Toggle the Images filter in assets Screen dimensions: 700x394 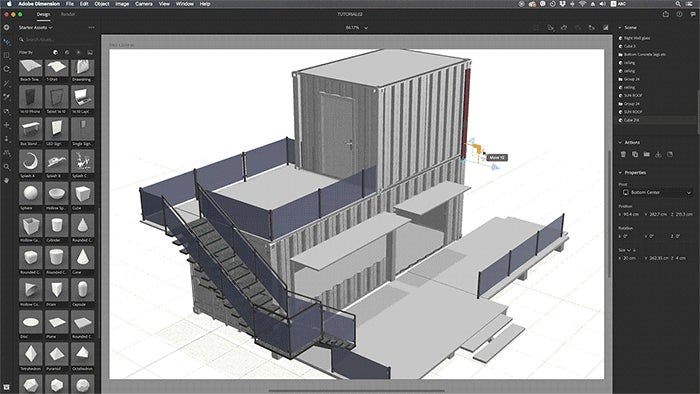tap(90, 52)
